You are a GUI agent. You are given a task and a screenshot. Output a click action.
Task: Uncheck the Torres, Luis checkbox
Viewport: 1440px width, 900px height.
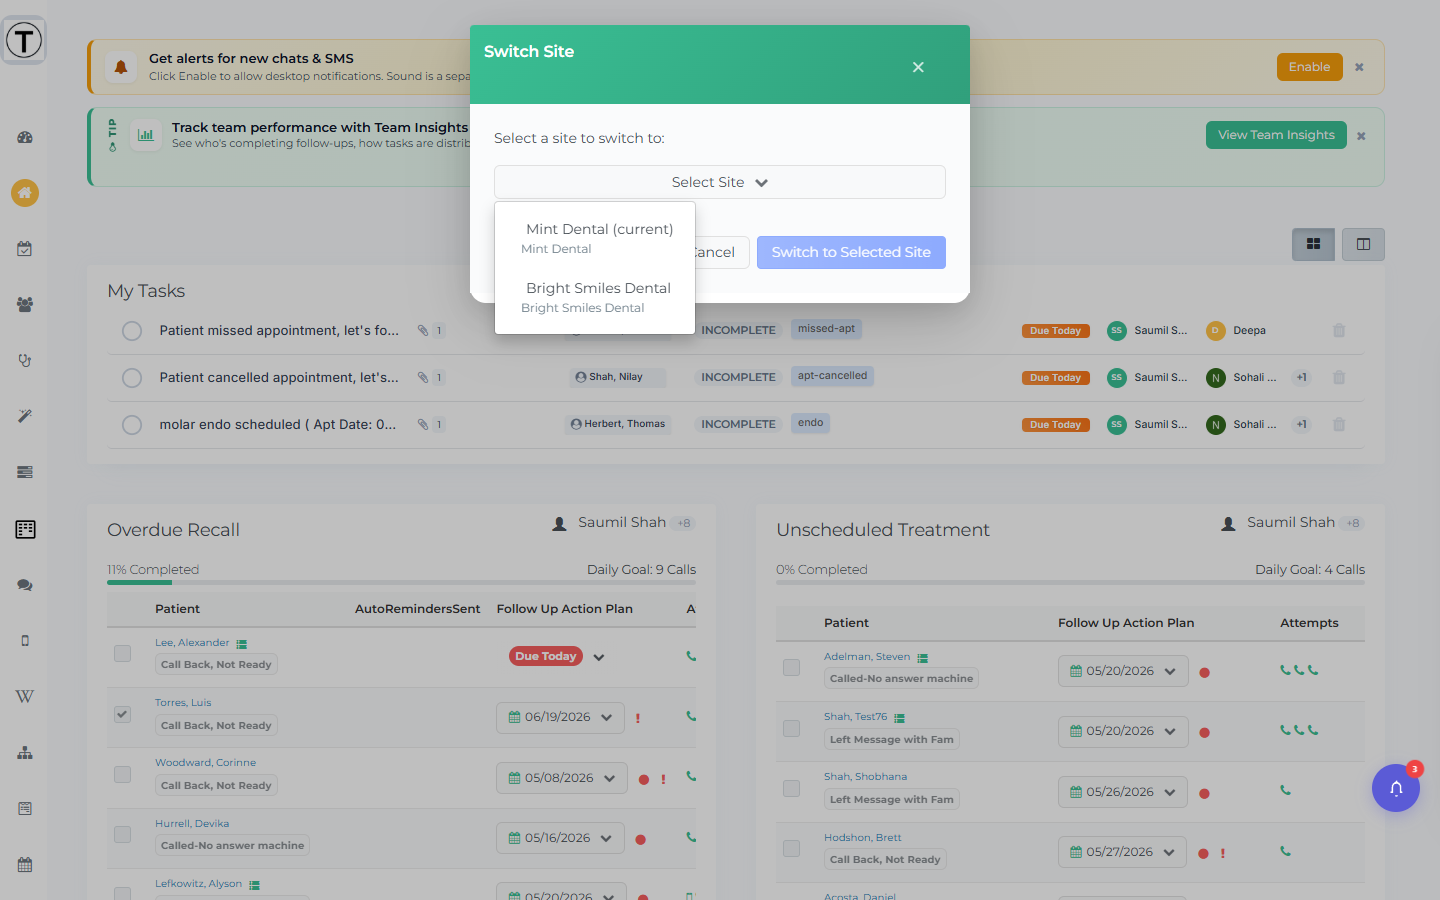[x=122, y=714]
